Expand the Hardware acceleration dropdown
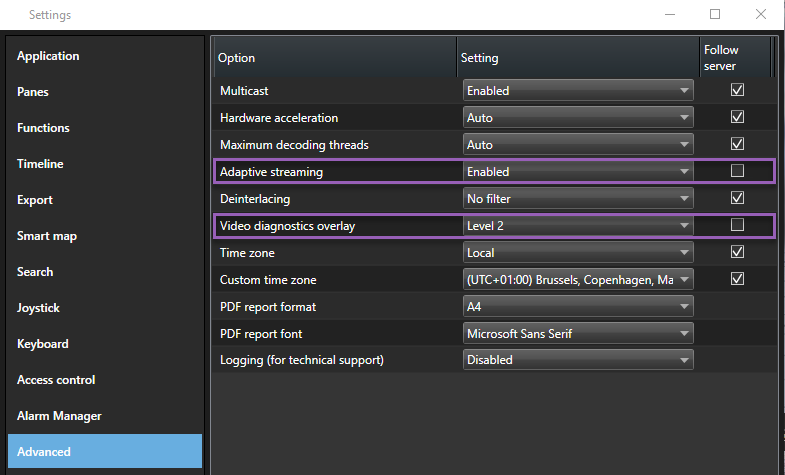 (x=578, y=118)
